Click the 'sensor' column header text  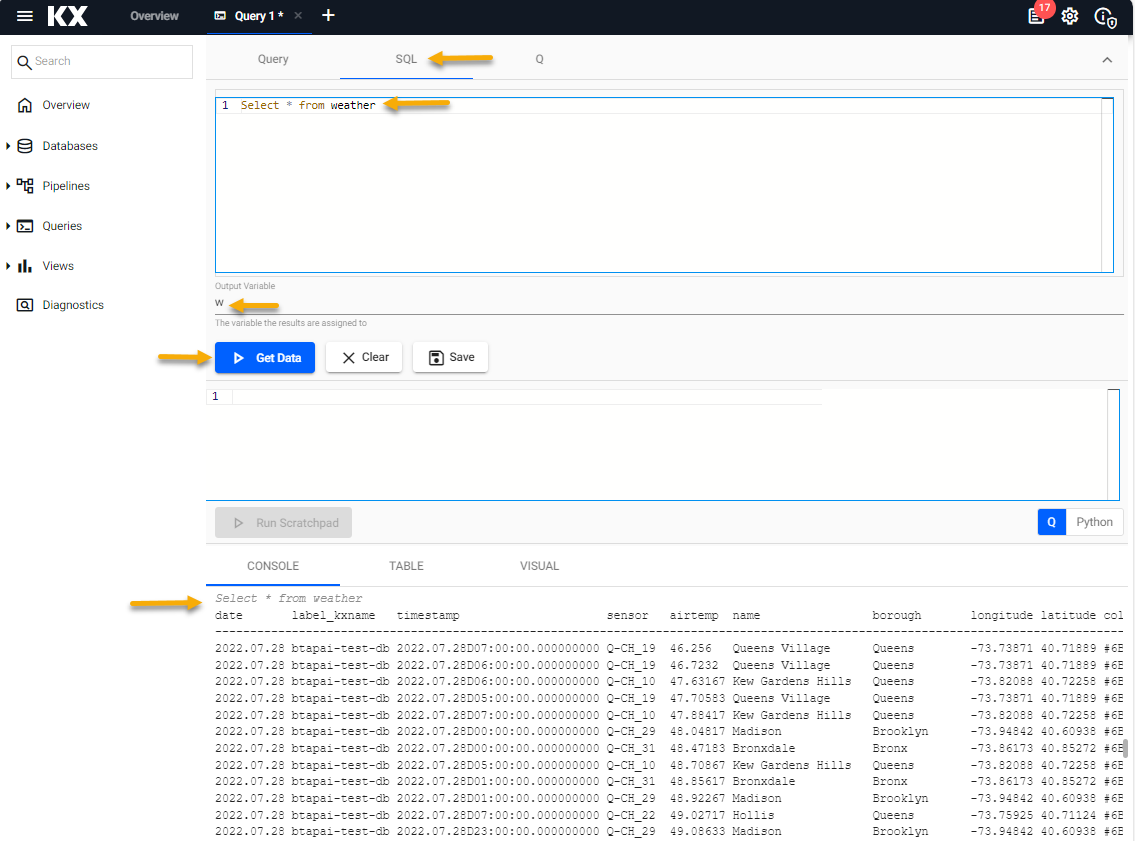click(x=627, y=615)
